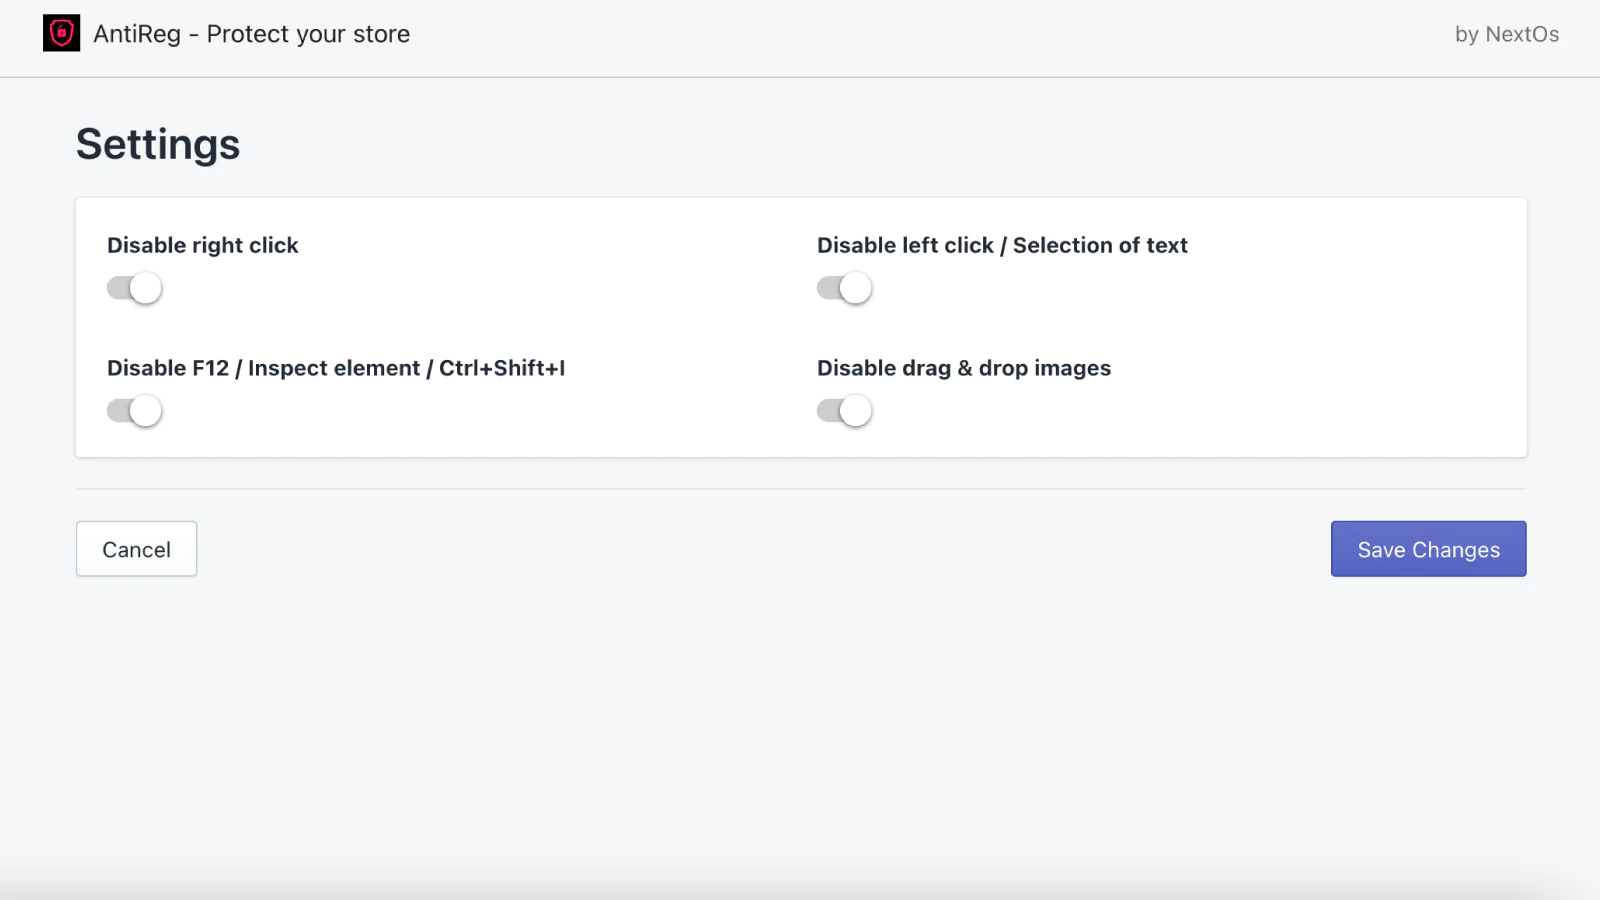Viewport: 1600px width, 900px height.
Task: Click the Ctrl+Shift+I label text
Action: coord(502,368)
